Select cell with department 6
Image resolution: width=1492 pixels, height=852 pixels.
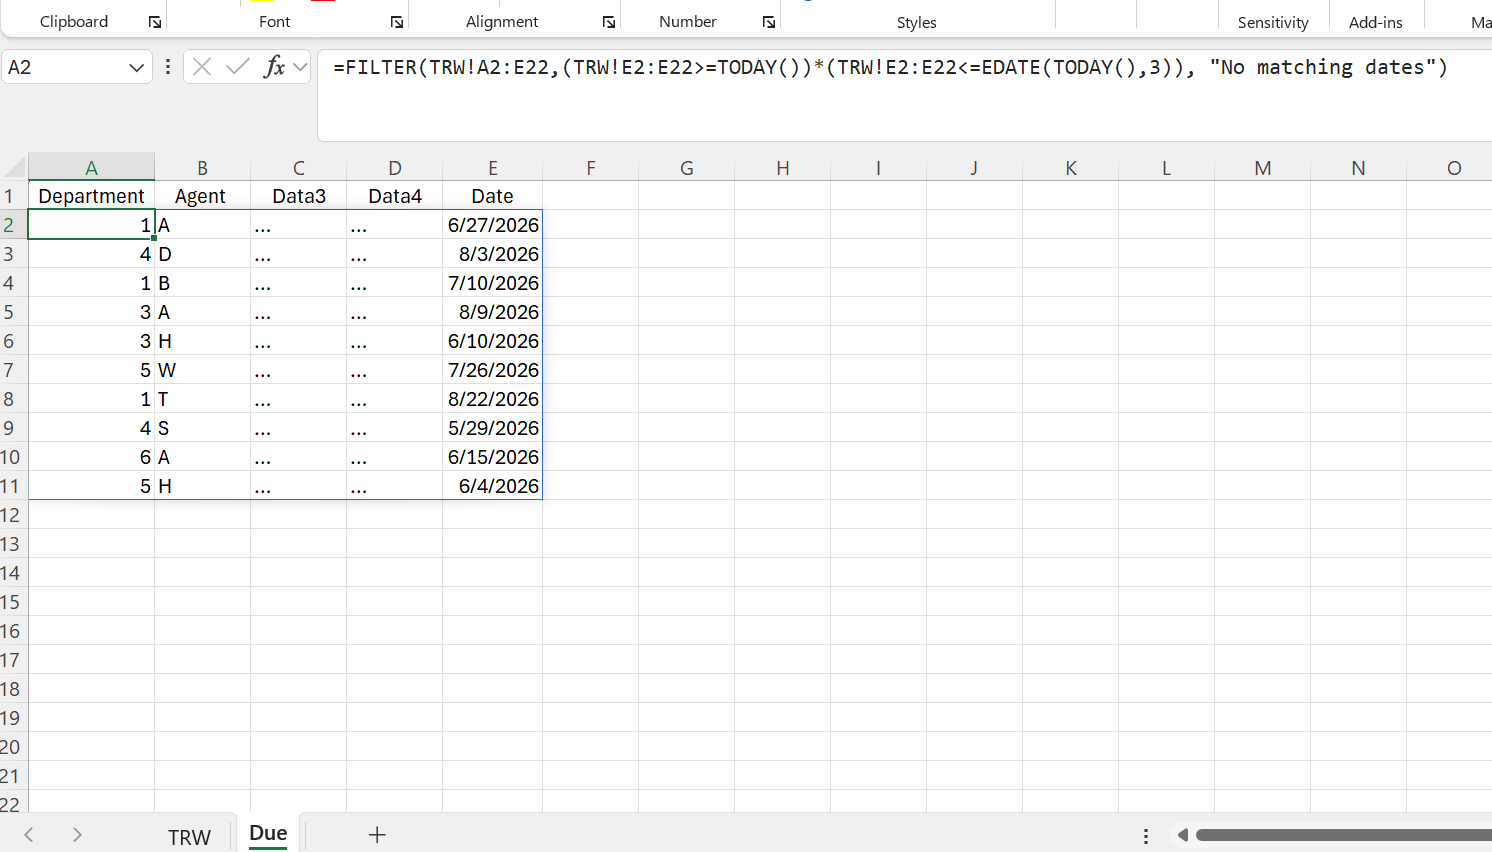(91, 457)
